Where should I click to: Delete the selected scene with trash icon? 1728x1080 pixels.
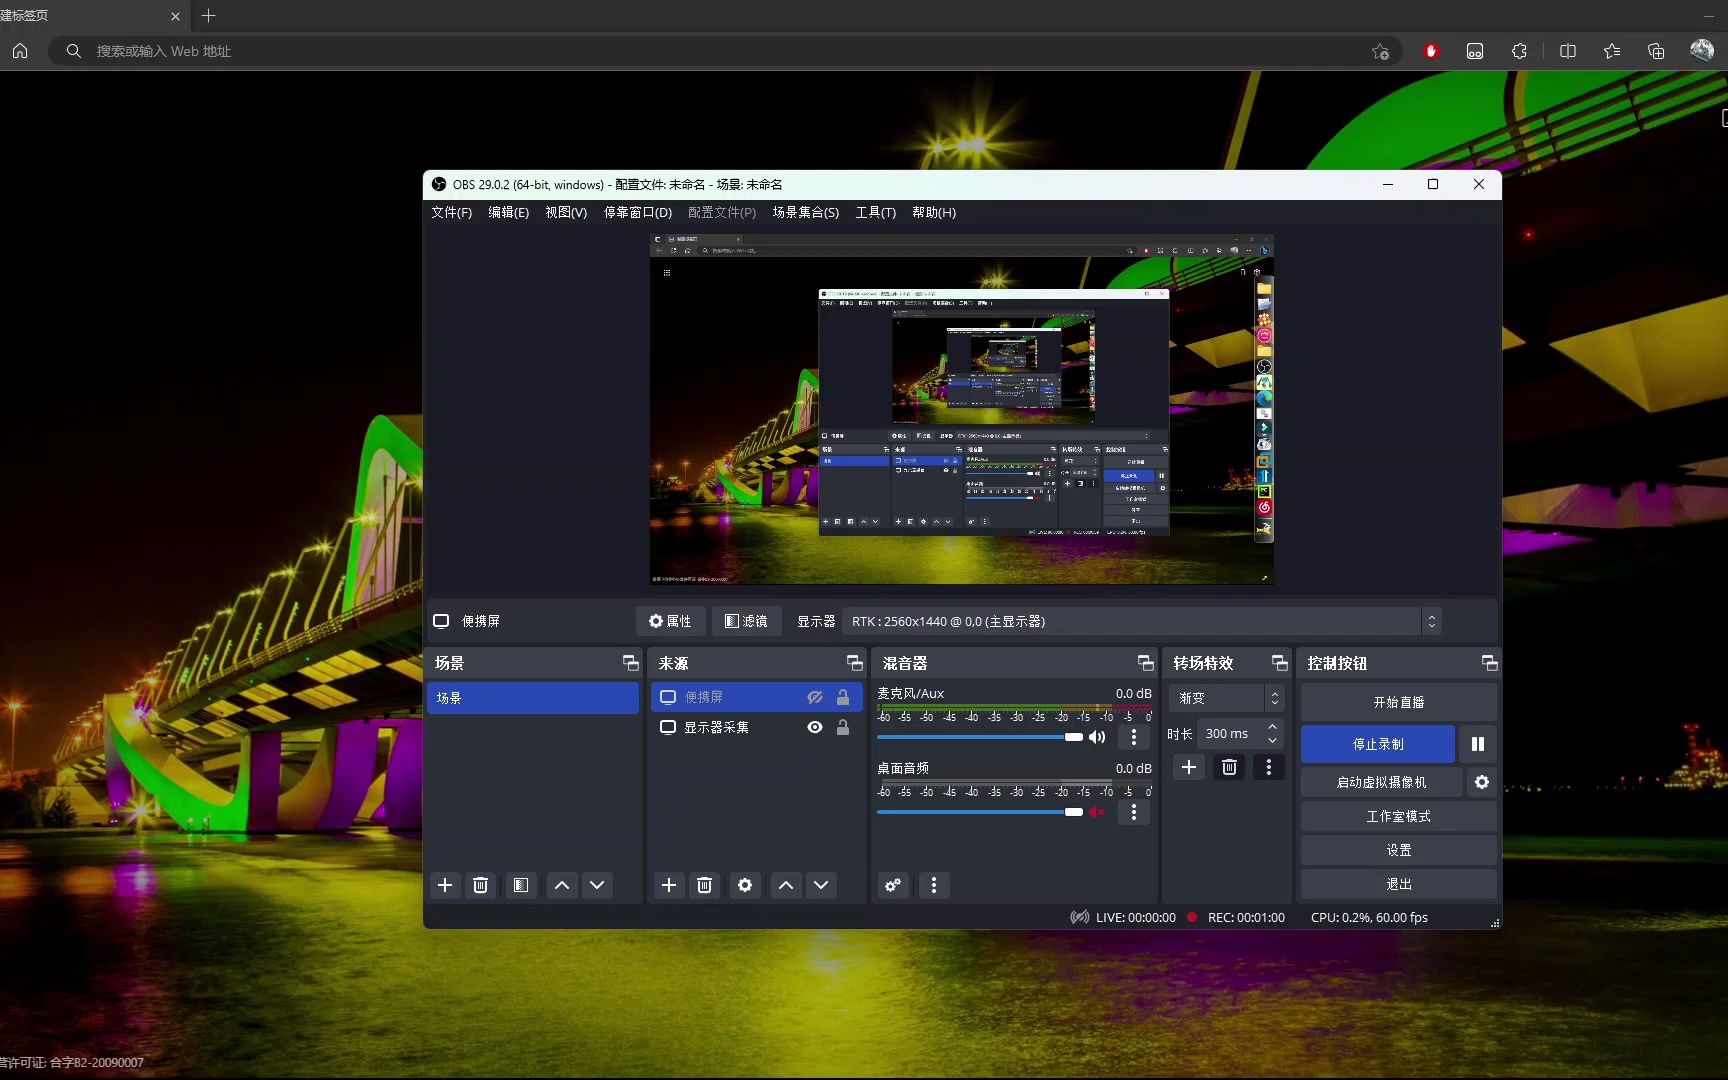480,885
